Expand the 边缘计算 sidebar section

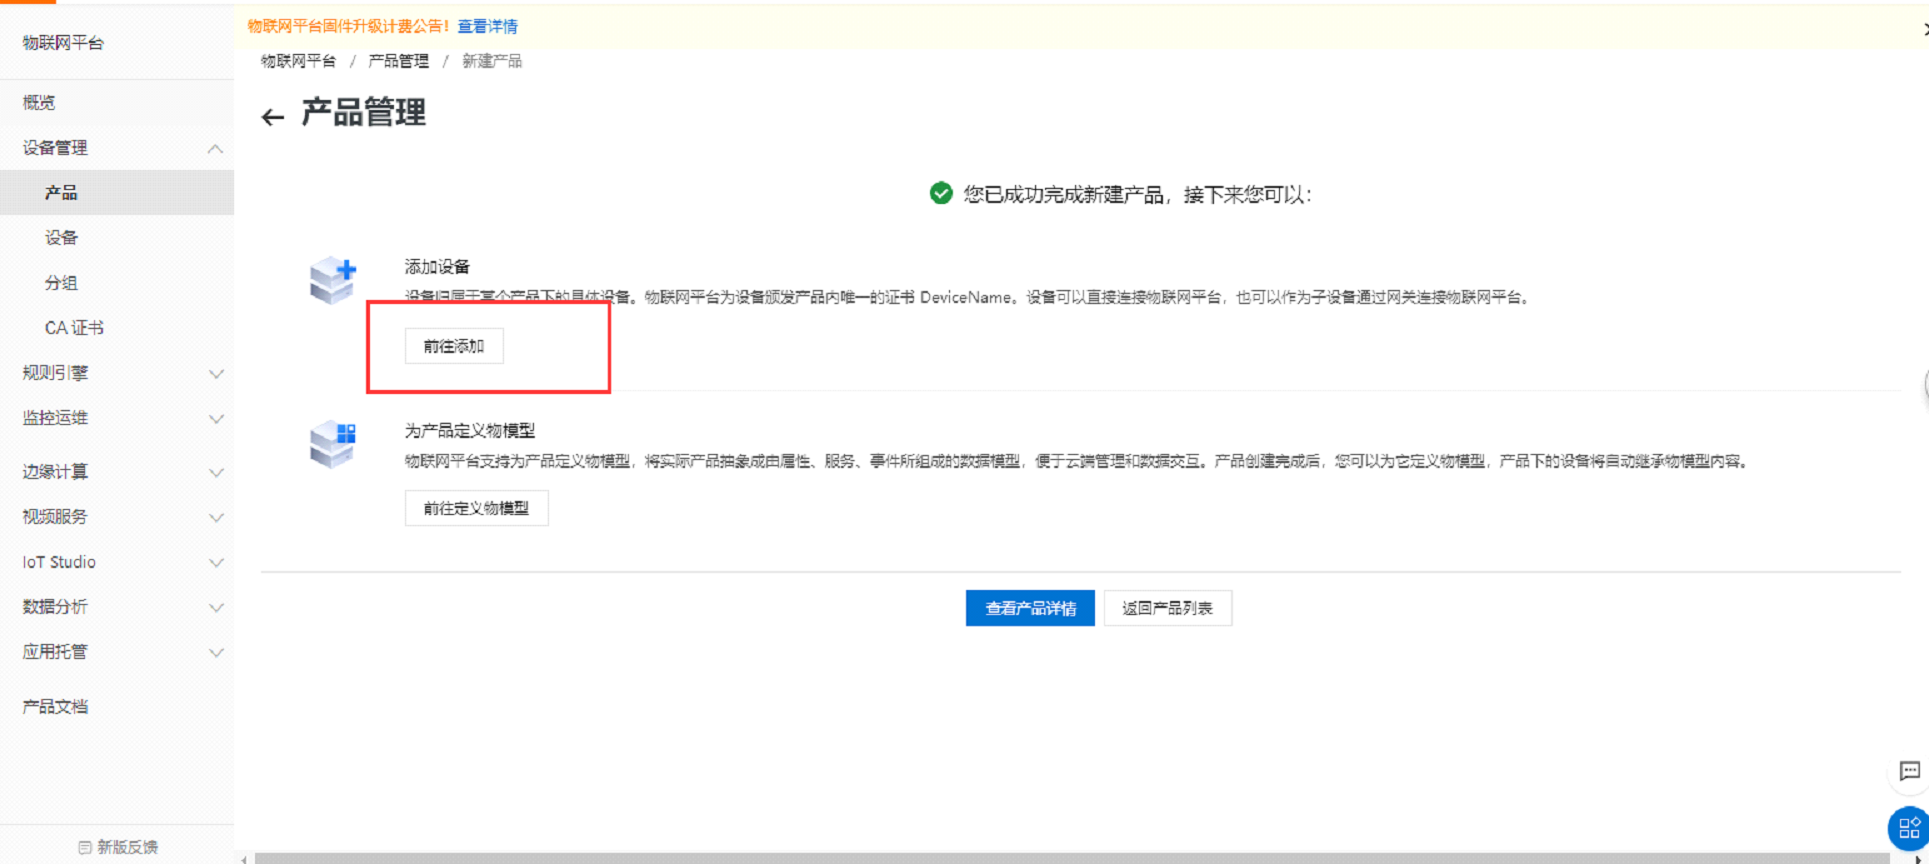pyautogui.click(x=215, y=473)
